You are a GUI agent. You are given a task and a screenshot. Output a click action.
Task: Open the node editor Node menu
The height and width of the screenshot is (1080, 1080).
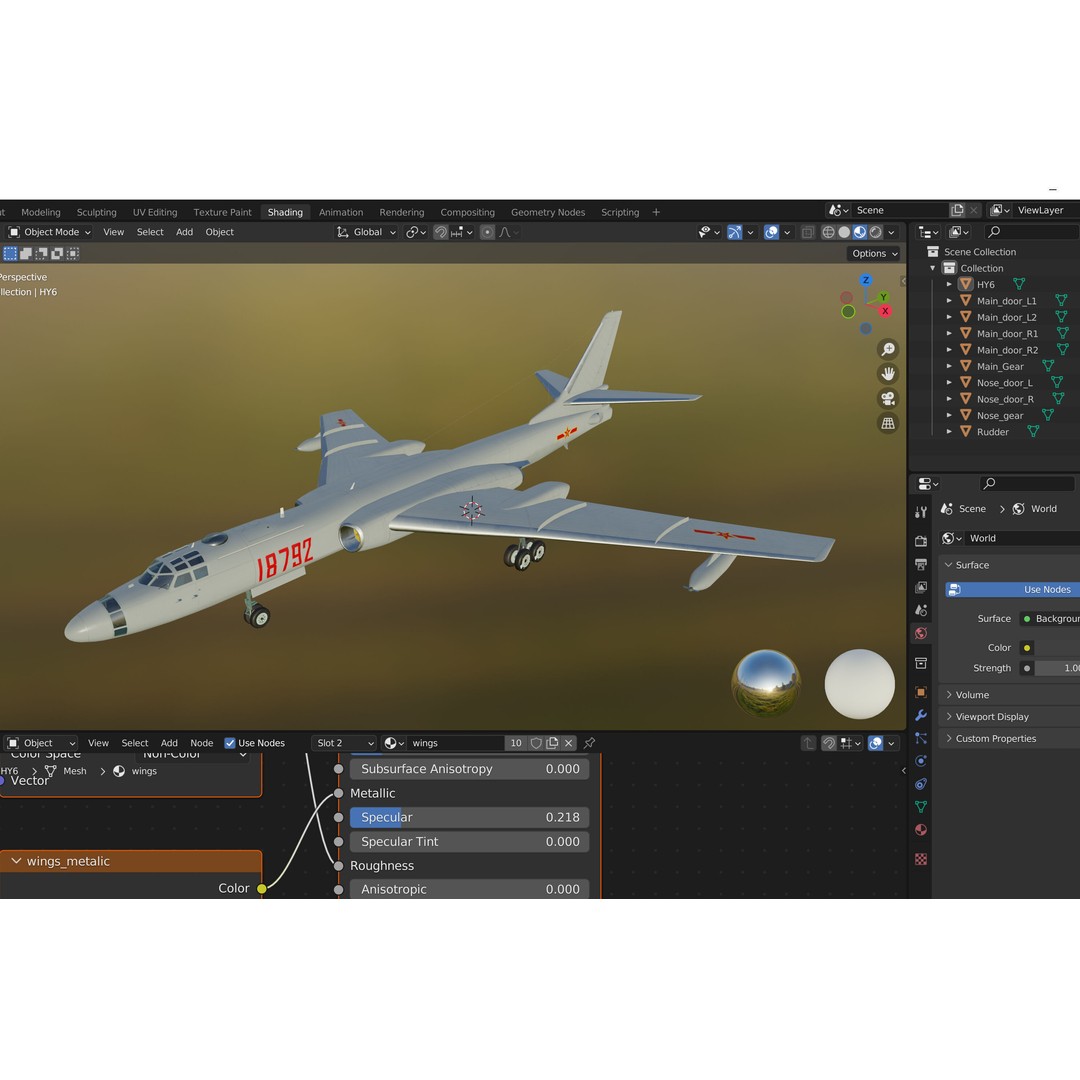[x=202, y=743]
